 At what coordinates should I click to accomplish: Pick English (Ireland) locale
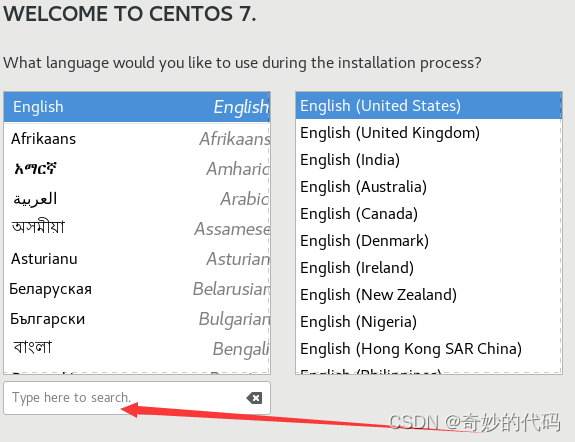[x=428, y=267]
